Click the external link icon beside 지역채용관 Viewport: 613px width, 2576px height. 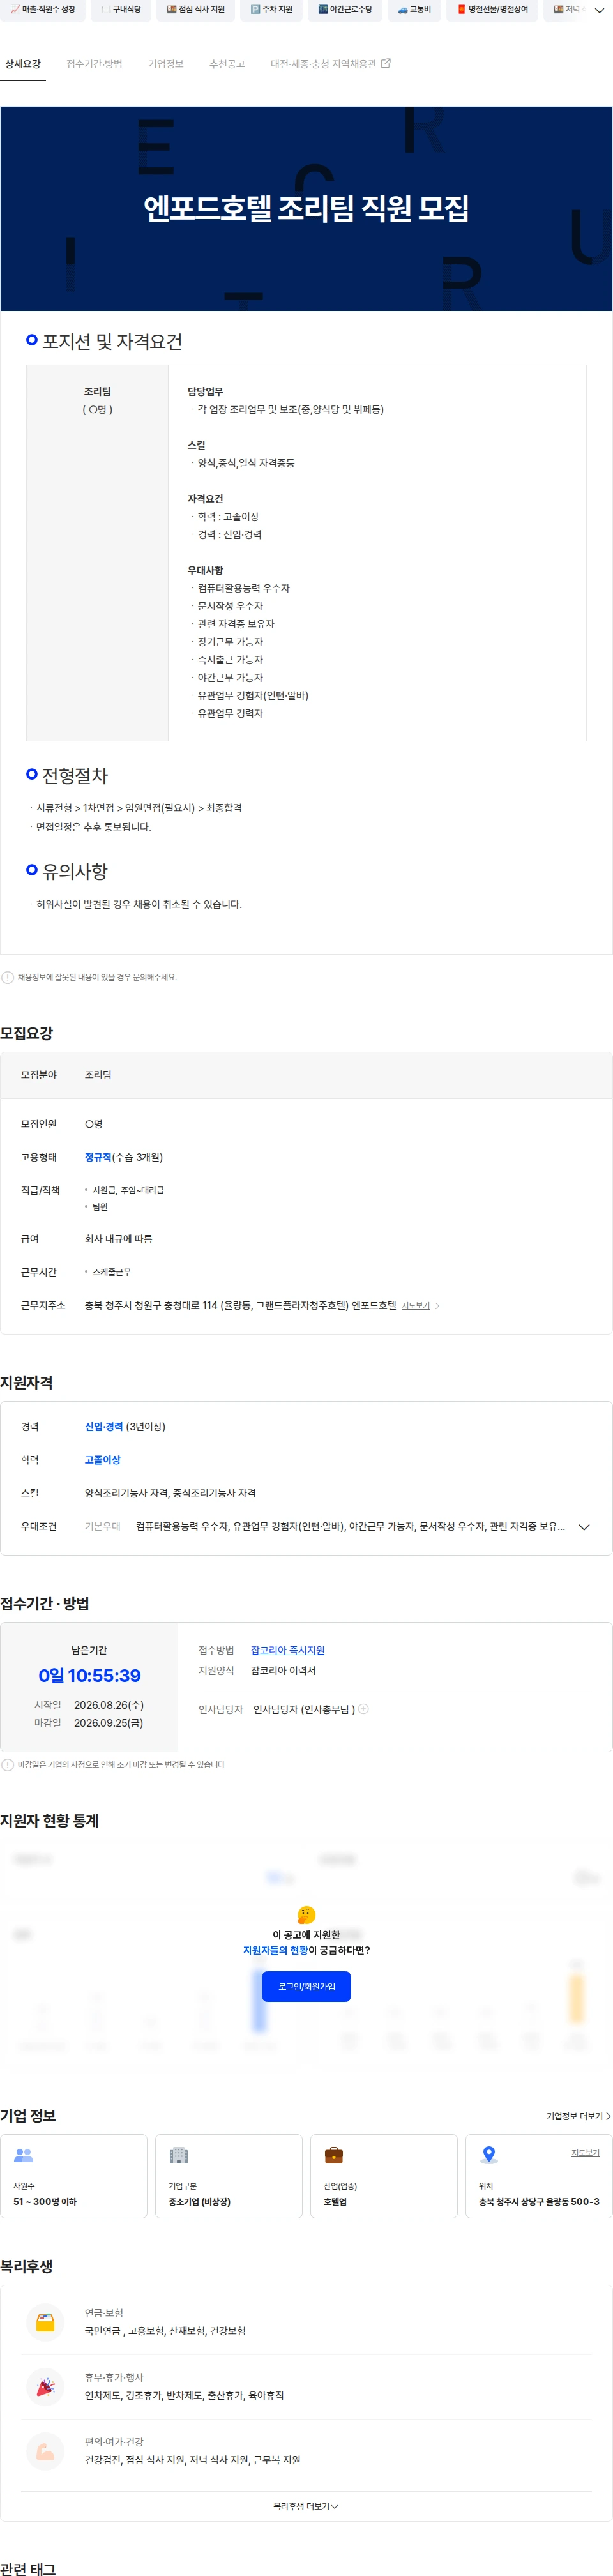[x=386, y=63]
